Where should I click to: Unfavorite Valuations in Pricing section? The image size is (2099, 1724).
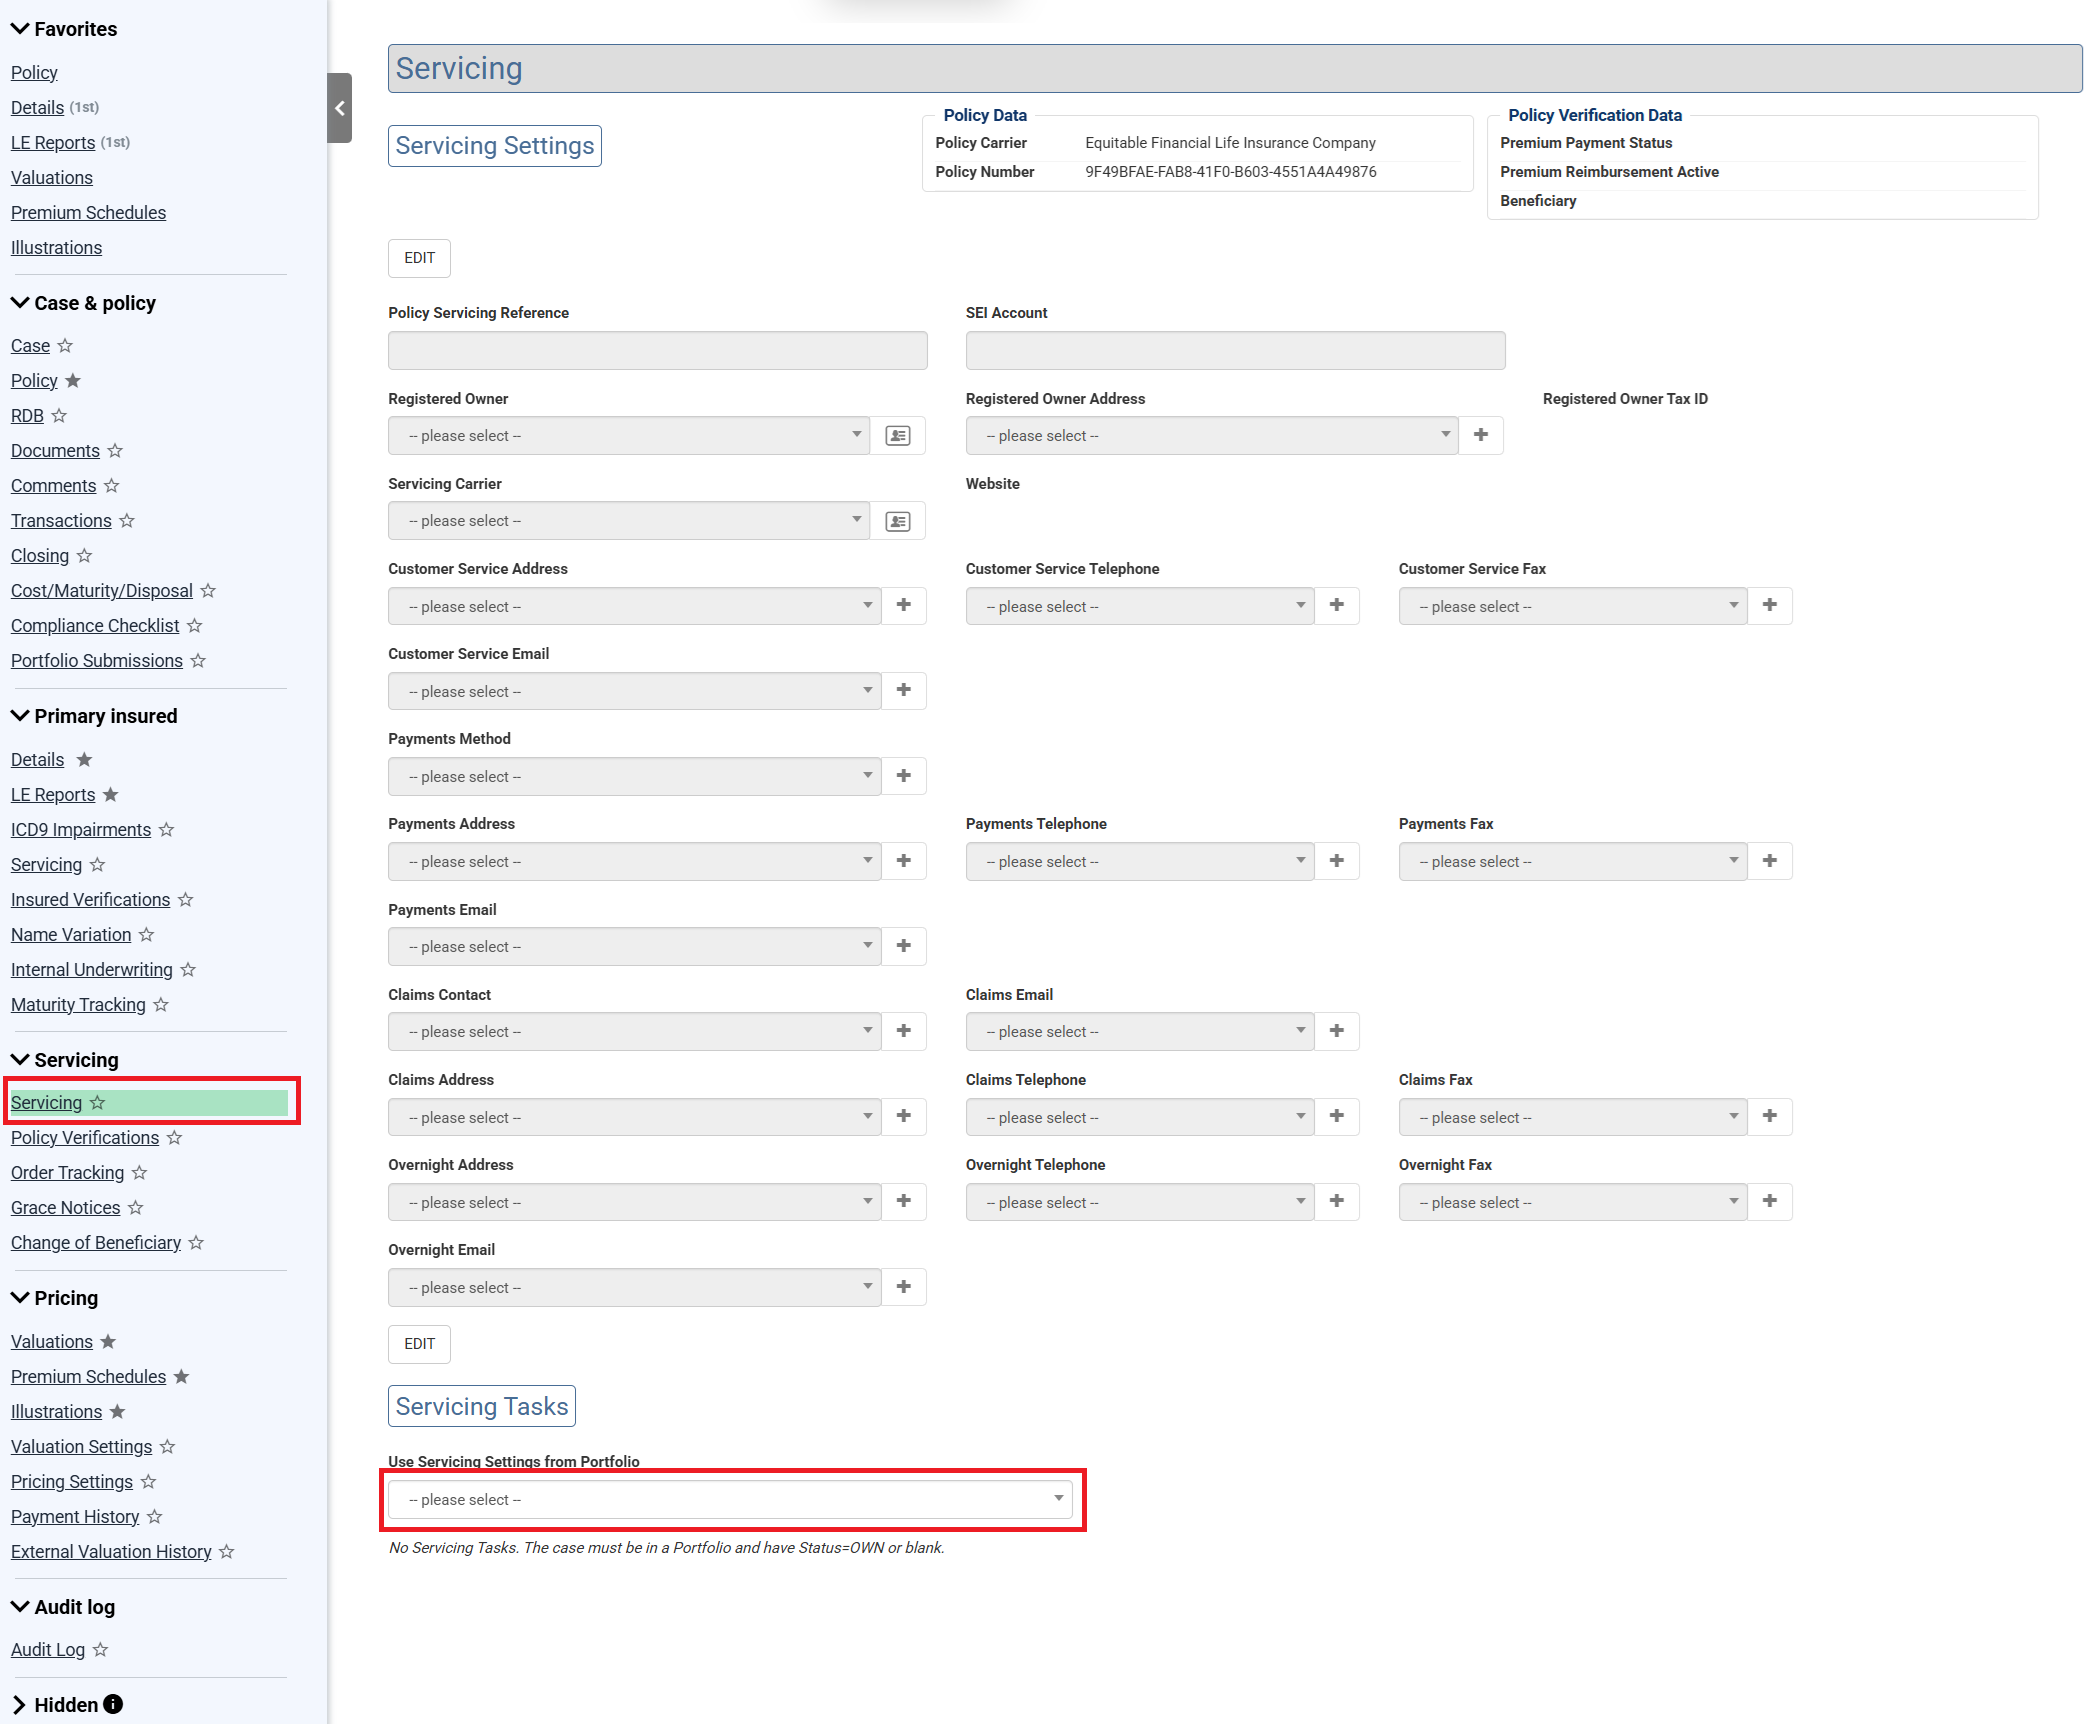click(x=108, y=1342)
